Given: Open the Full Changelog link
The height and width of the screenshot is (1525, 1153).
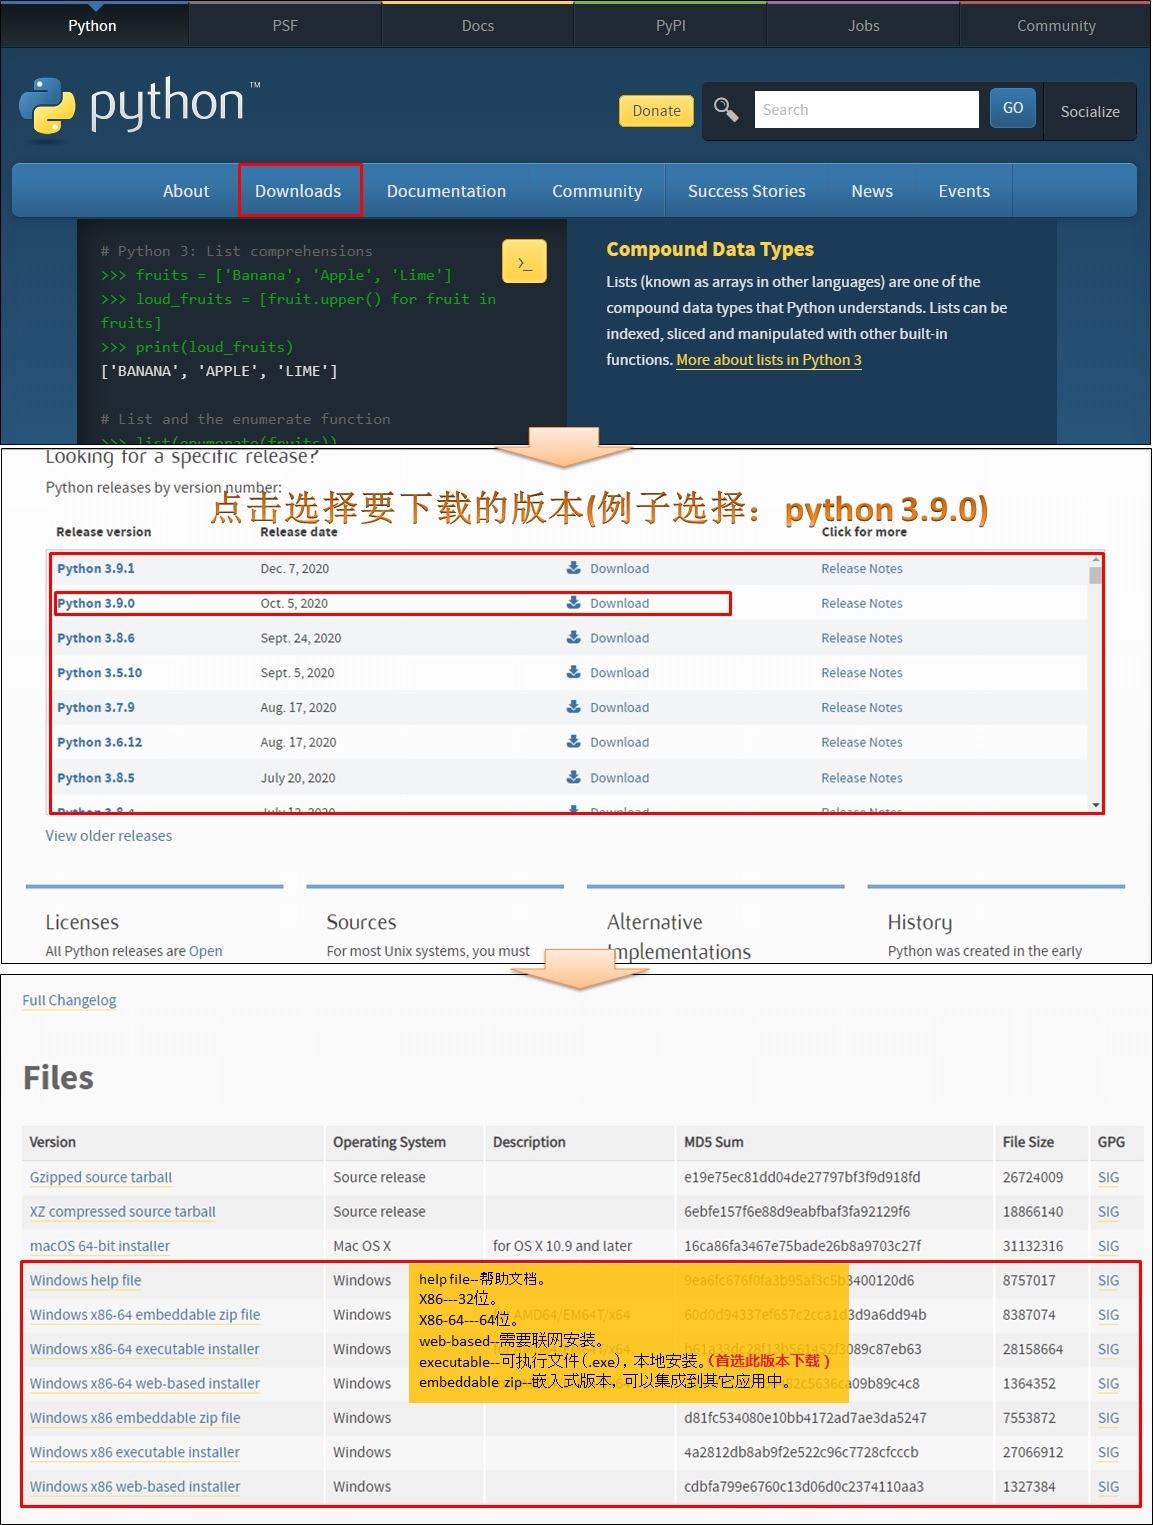Looking at the screenshot, I should coord(70,1000).
